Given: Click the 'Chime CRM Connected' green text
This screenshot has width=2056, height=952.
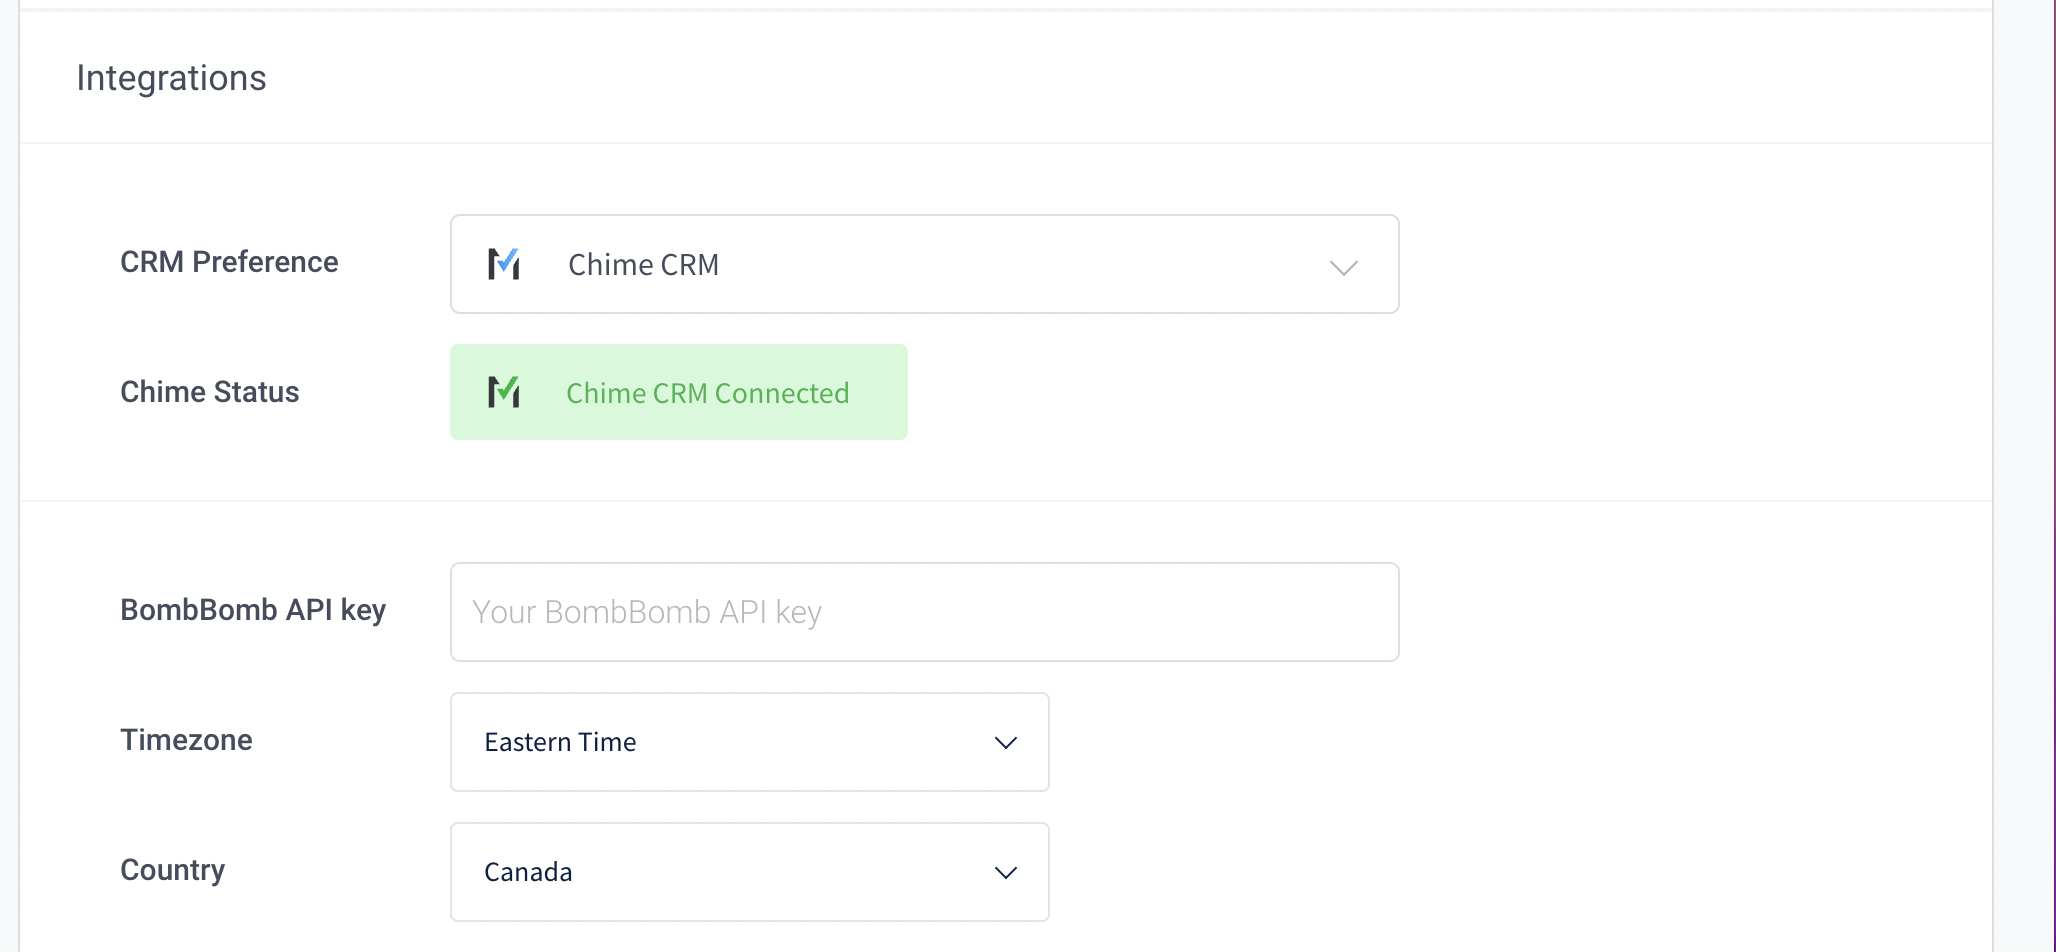Looking at the screenshot, I should (708, 393).
